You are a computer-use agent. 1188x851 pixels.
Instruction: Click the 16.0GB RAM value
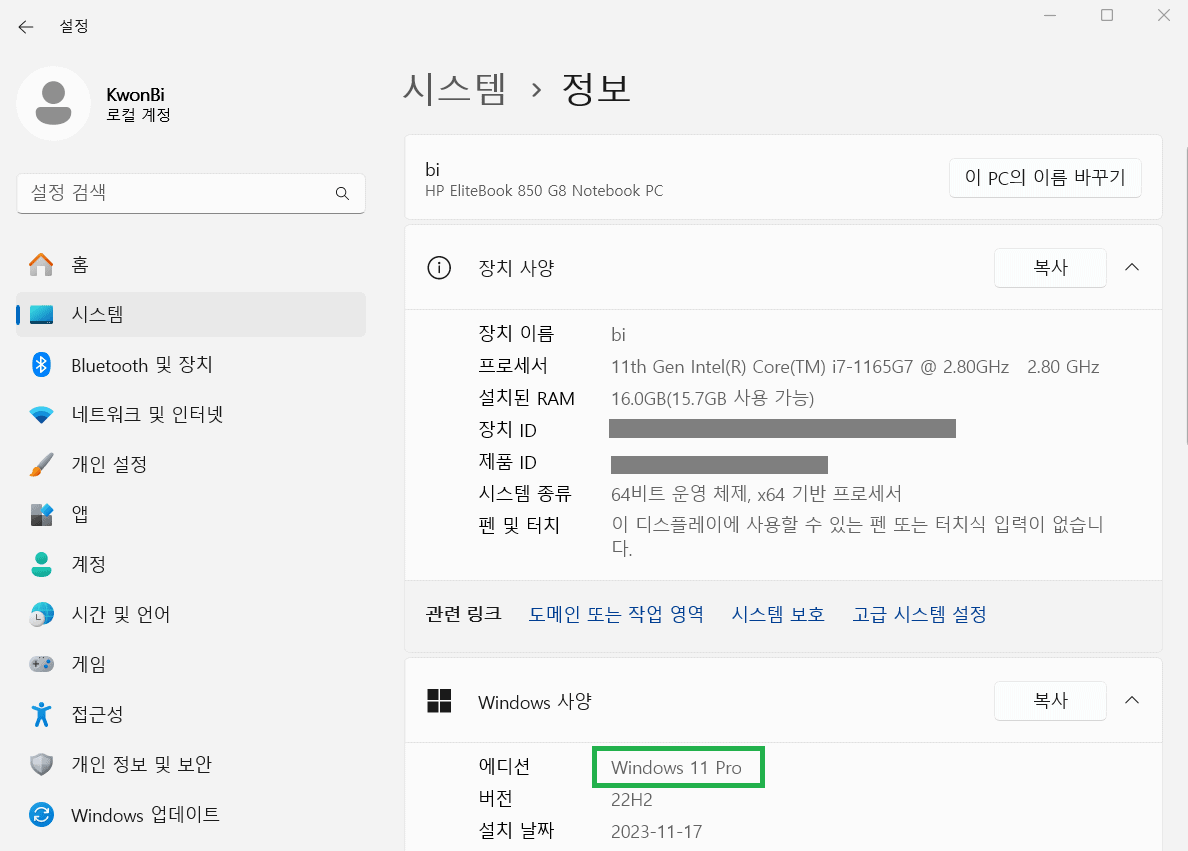click(x=712, y=399)
